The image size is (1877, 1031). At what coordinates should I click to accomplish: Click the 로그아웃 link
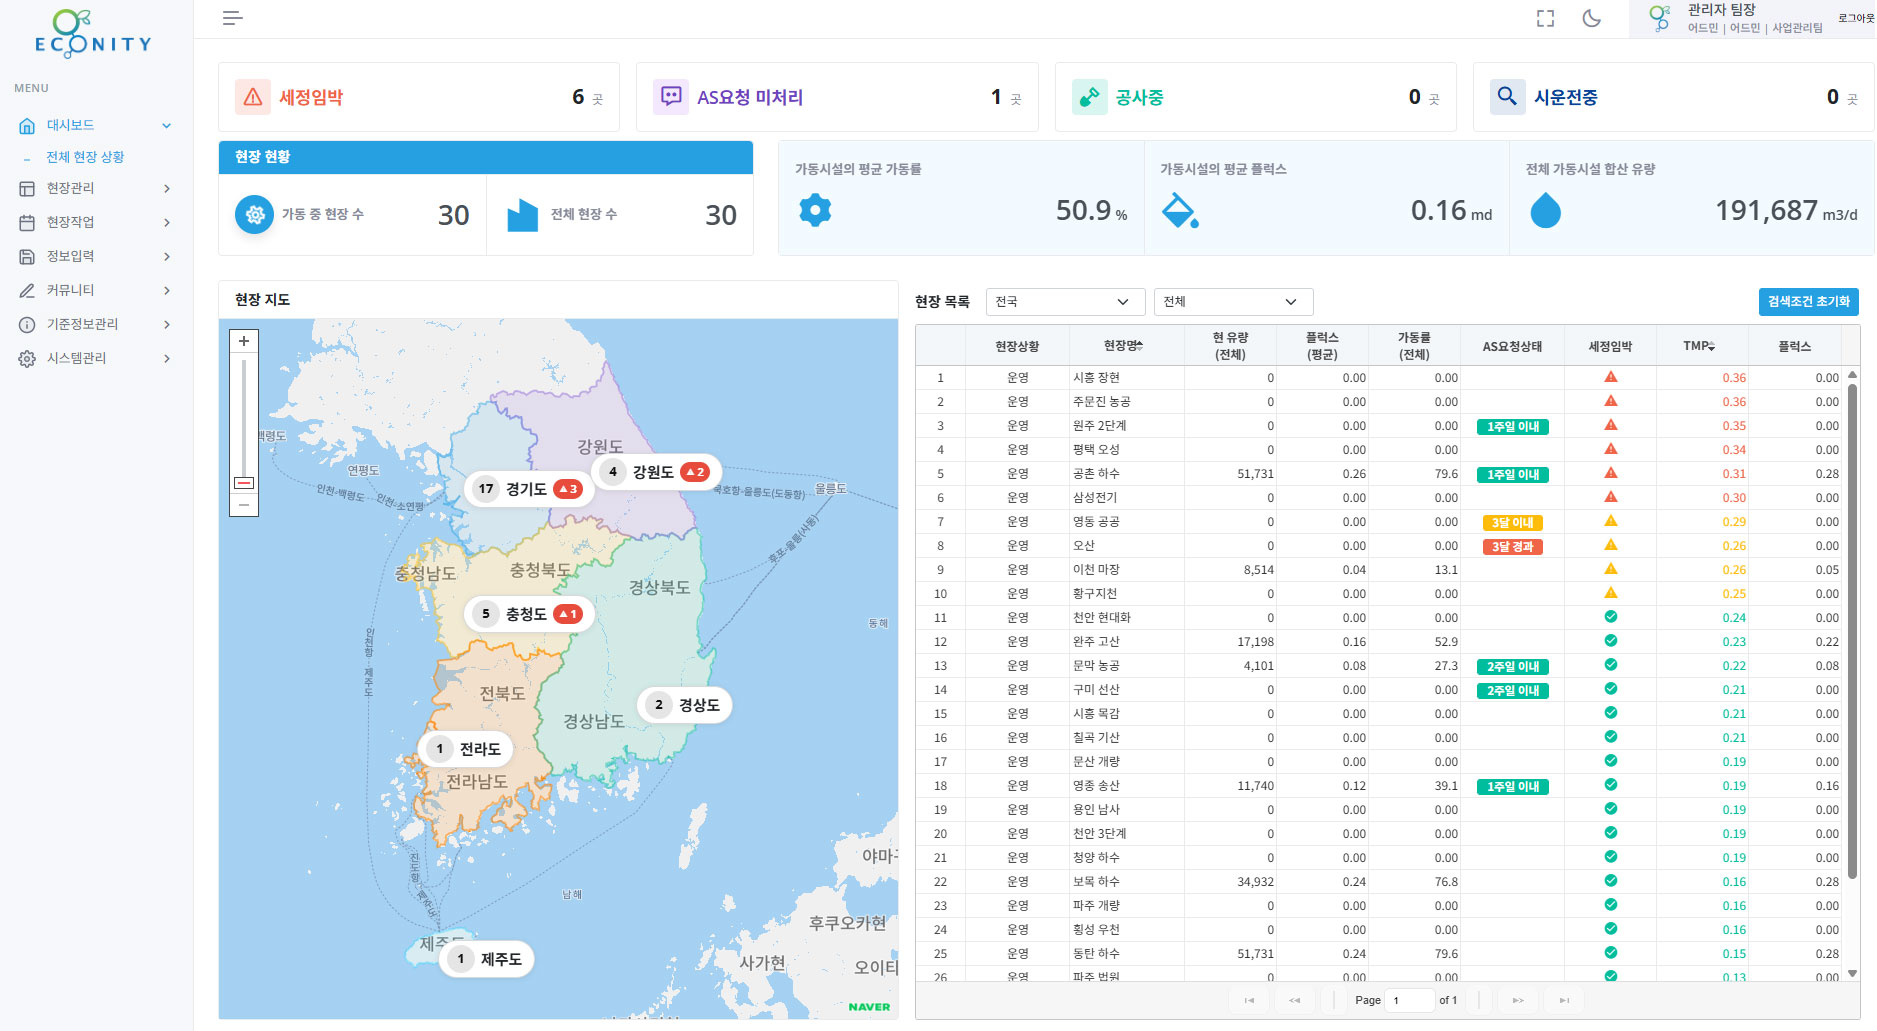pos(1855,18)
